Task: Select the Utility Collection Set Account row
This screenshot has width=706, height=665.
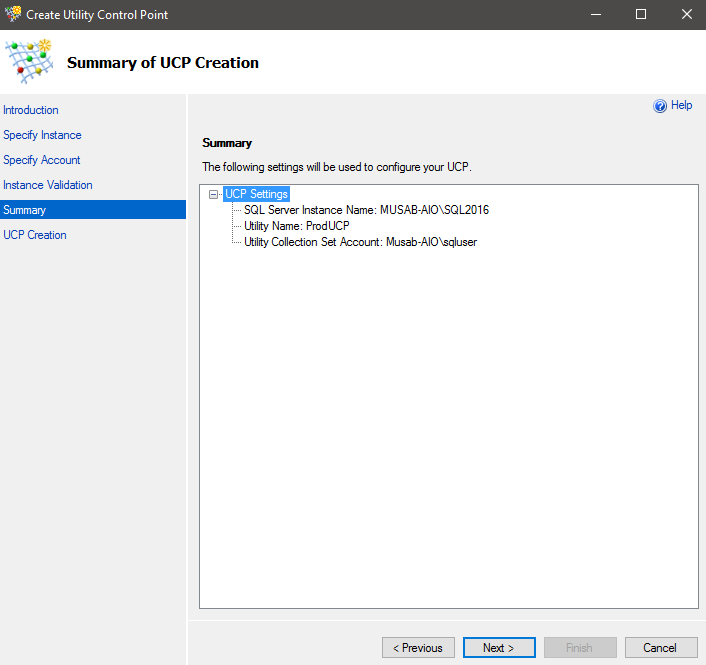Action: [x=360, y=242]
